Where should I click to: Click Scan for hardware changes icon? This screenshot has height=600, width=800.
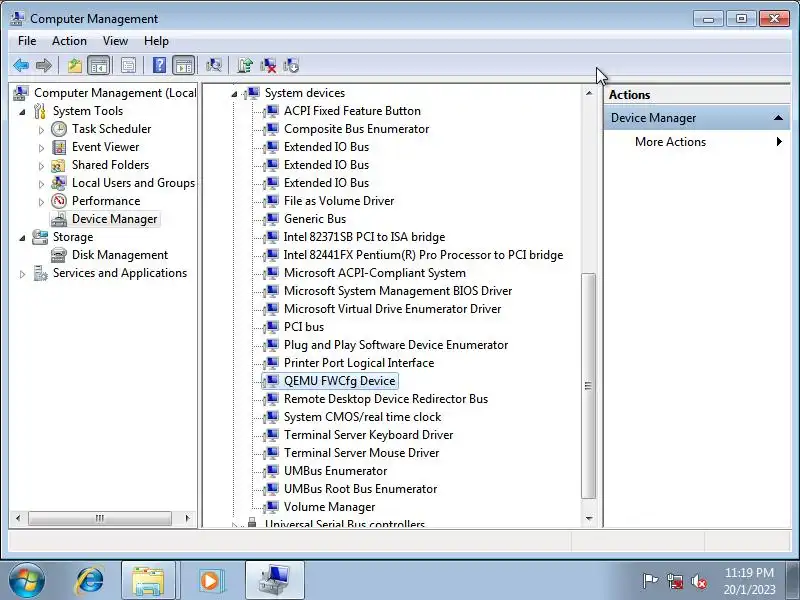pos(214,65)
